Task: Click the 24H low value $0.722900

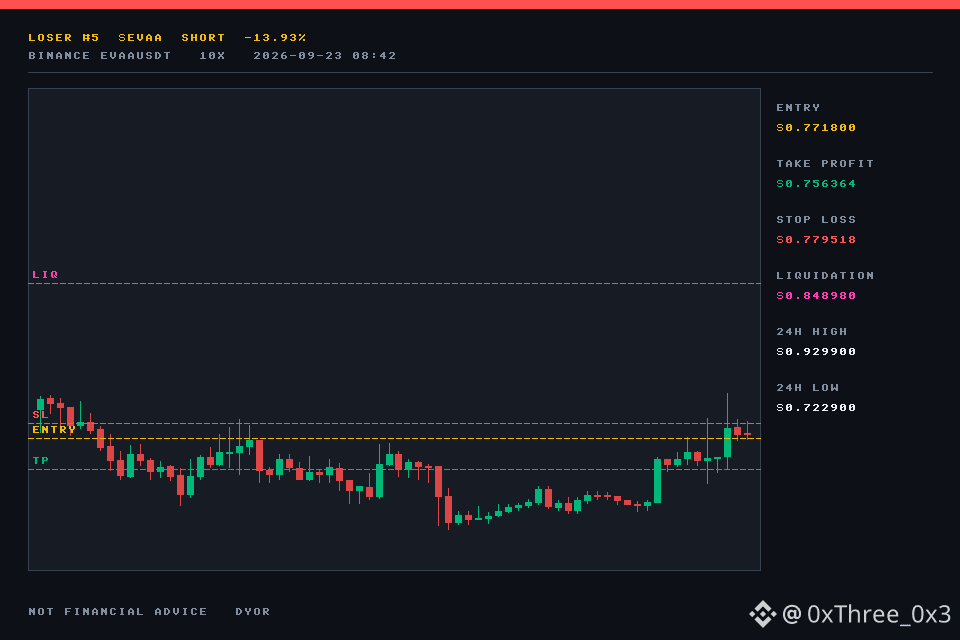Action: coord(816,408)
